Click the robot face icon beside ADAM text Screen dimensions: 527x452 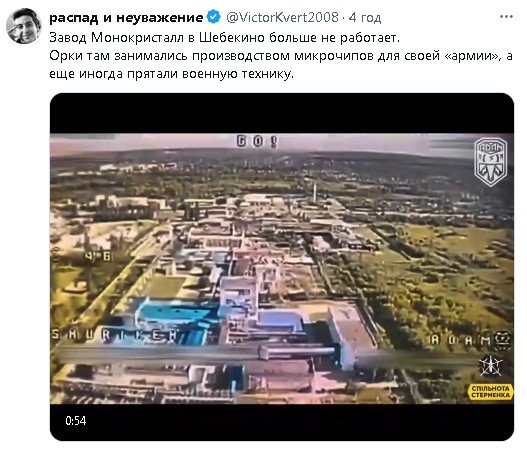tap(503, 339)
